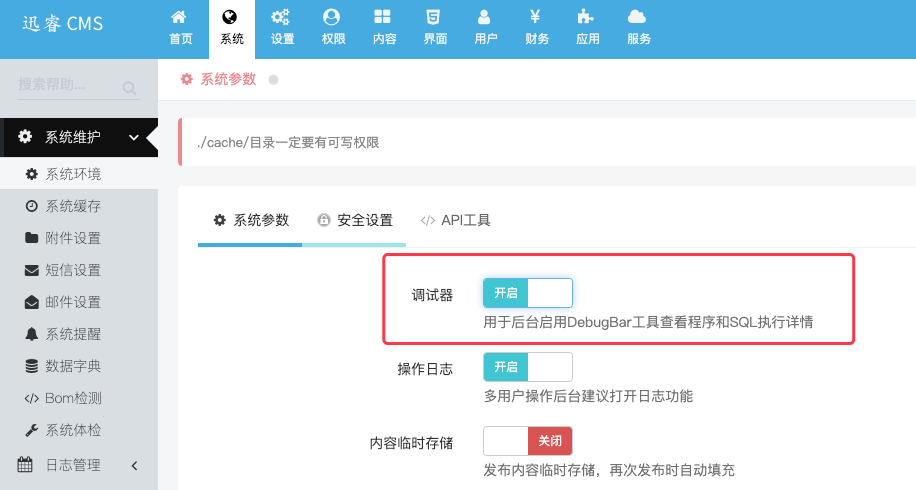The image size is (916, 490).
Task: Click the wrench icon next to 系统体检
Action: pos(32,430)
